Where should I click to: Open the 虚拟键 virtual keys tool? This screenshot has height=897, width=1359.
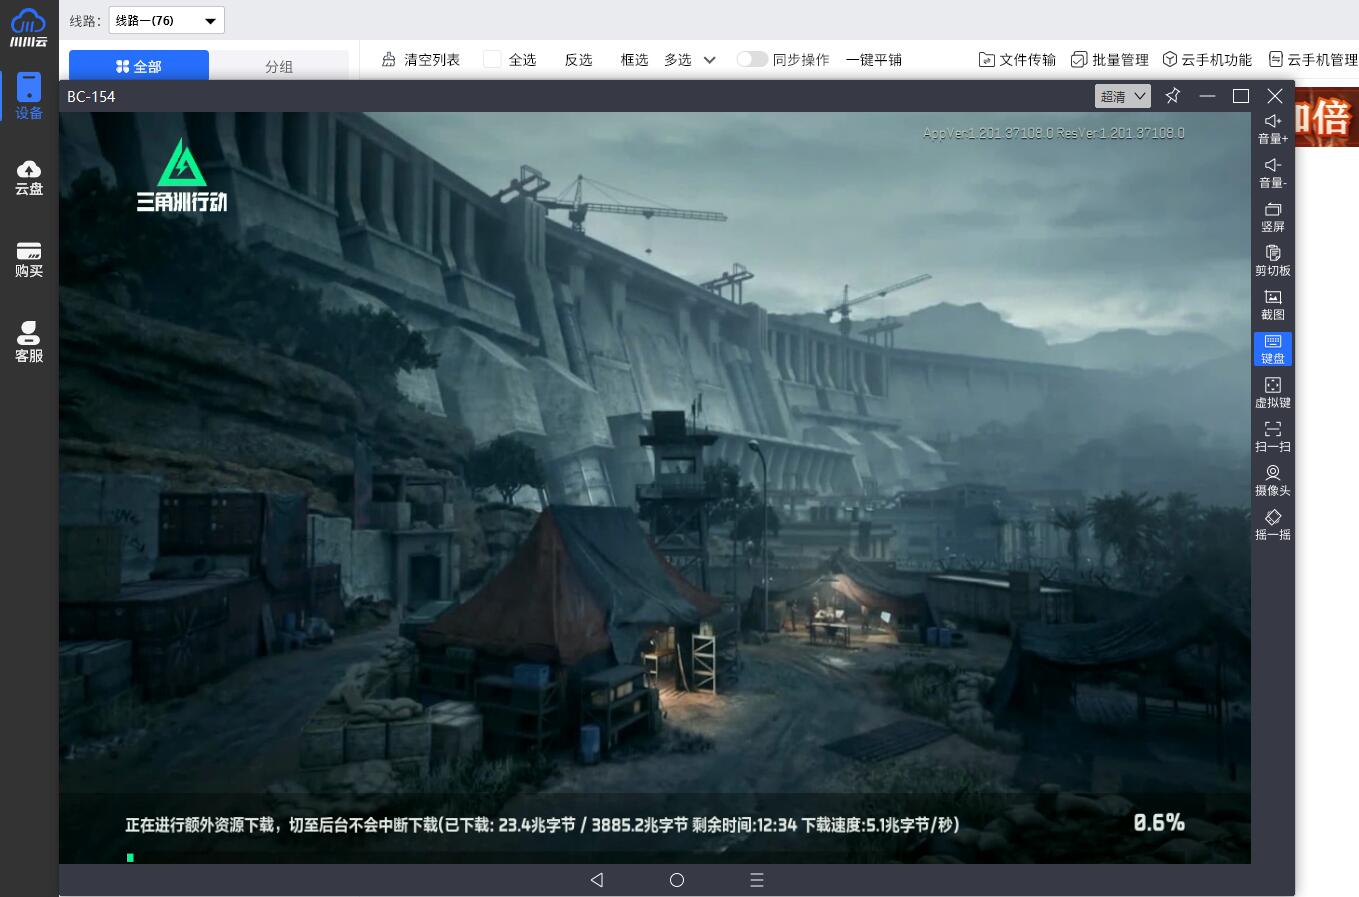point(1273,393)
